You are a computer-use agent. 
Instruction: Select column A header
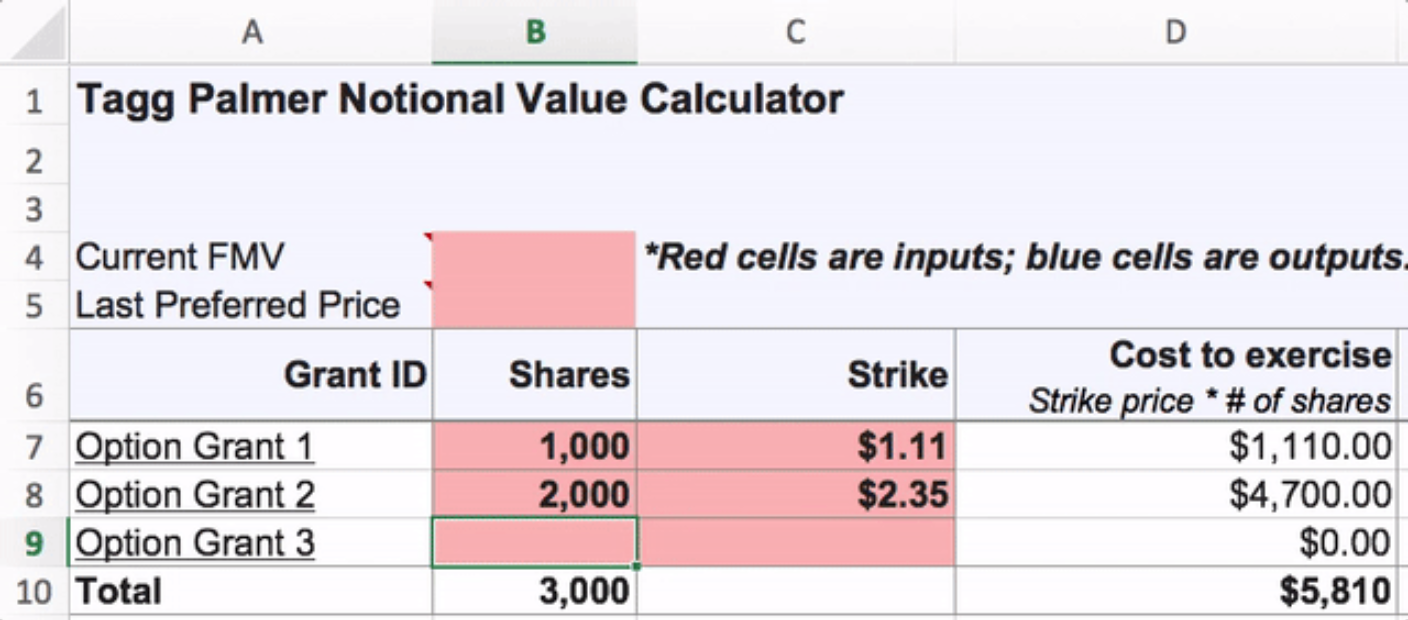[251, 33]
